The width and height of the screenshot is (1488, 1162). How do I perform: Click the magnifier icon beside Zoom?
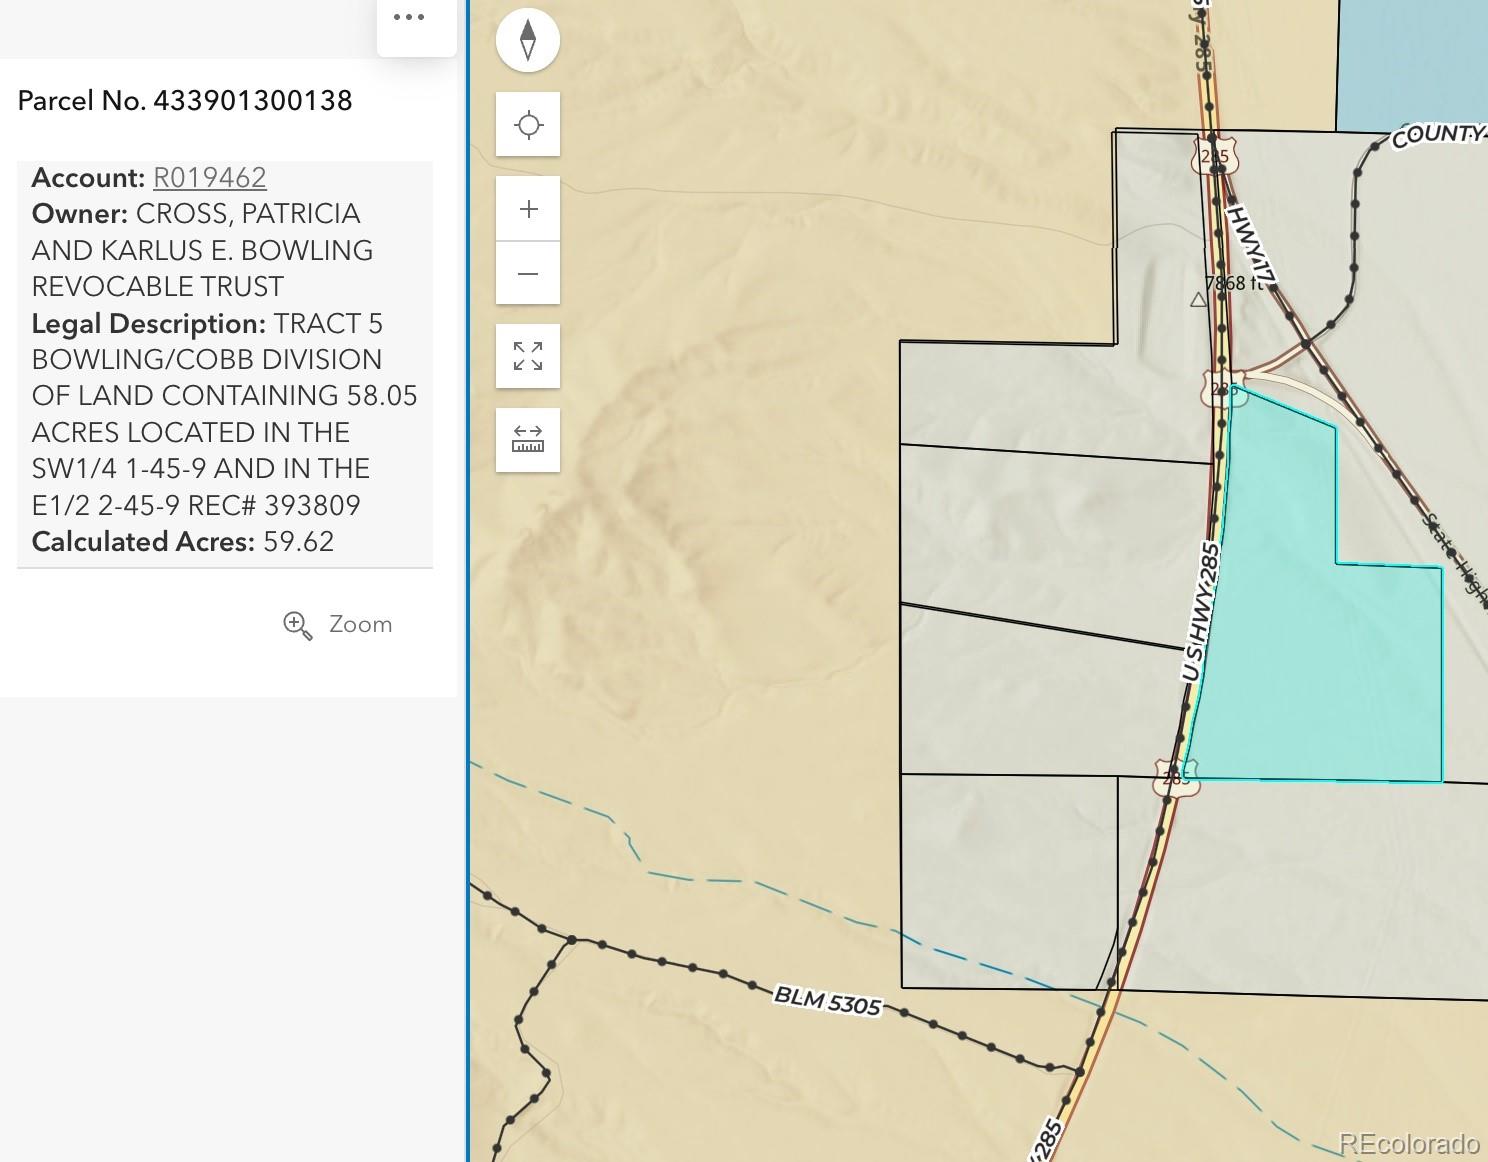point(297,626)
